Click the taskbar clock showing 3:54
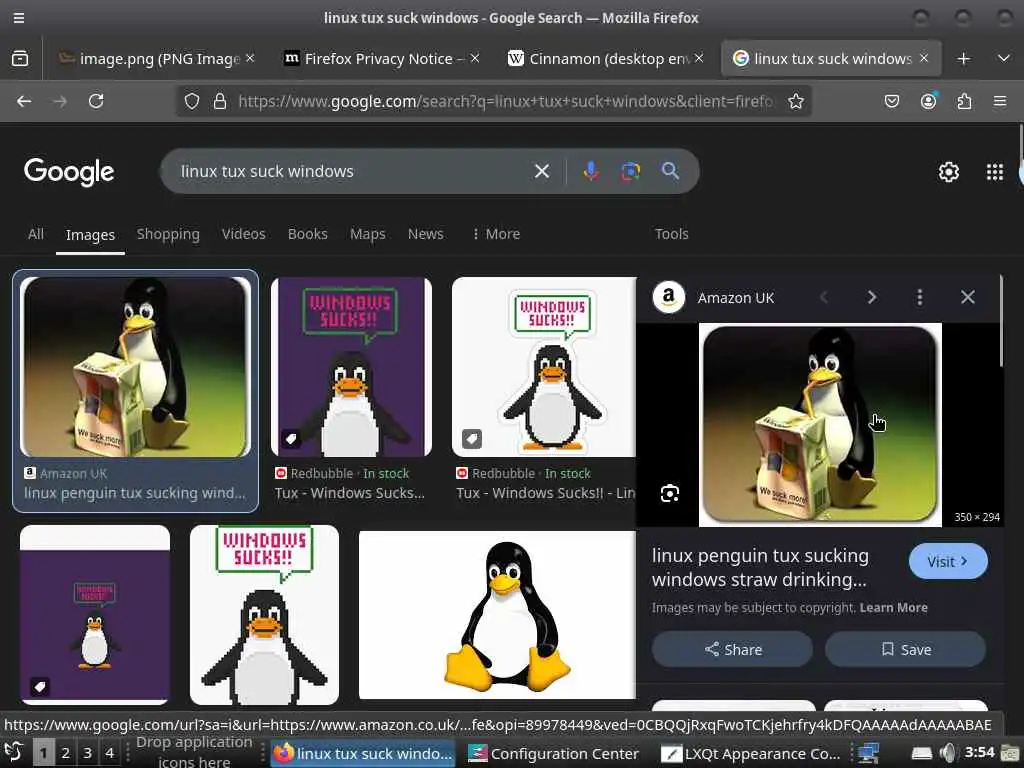Image resolution: width=1024 pixels, height=768 pixels. click(x=979, y=752)
